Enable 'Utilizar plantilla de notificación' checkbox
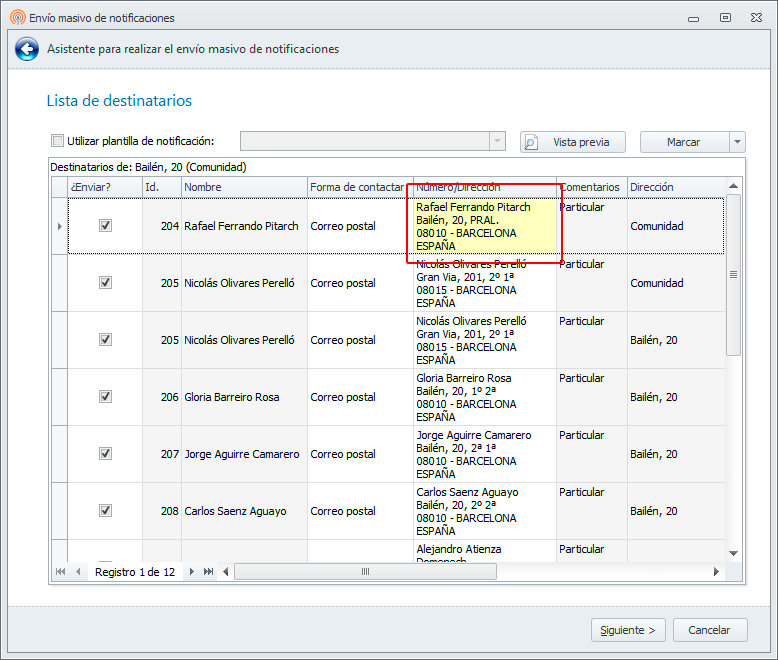 click(57, 142)
